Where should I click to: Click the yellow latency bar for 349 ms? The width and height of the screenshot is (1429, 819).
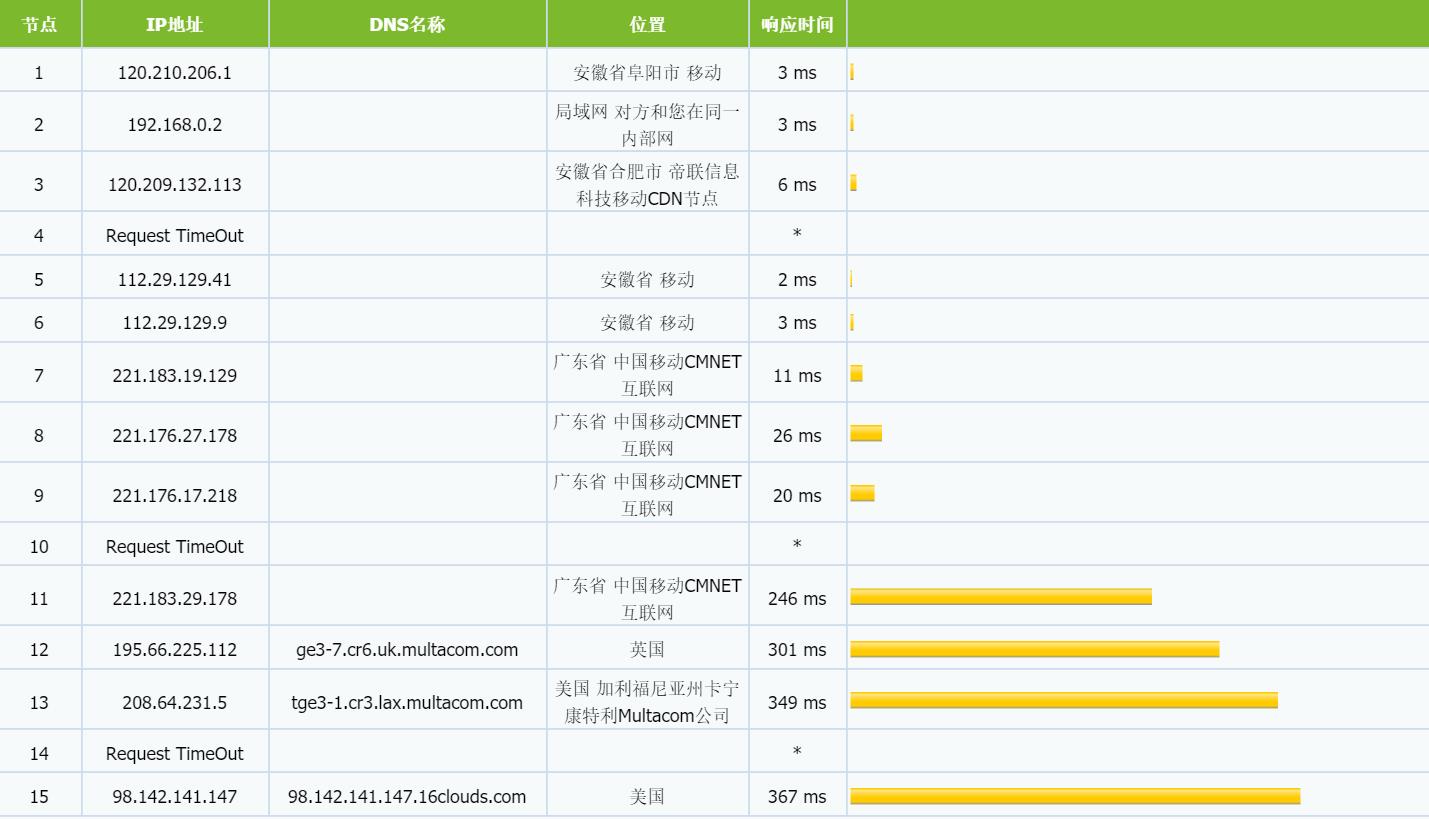[1064, 700]
